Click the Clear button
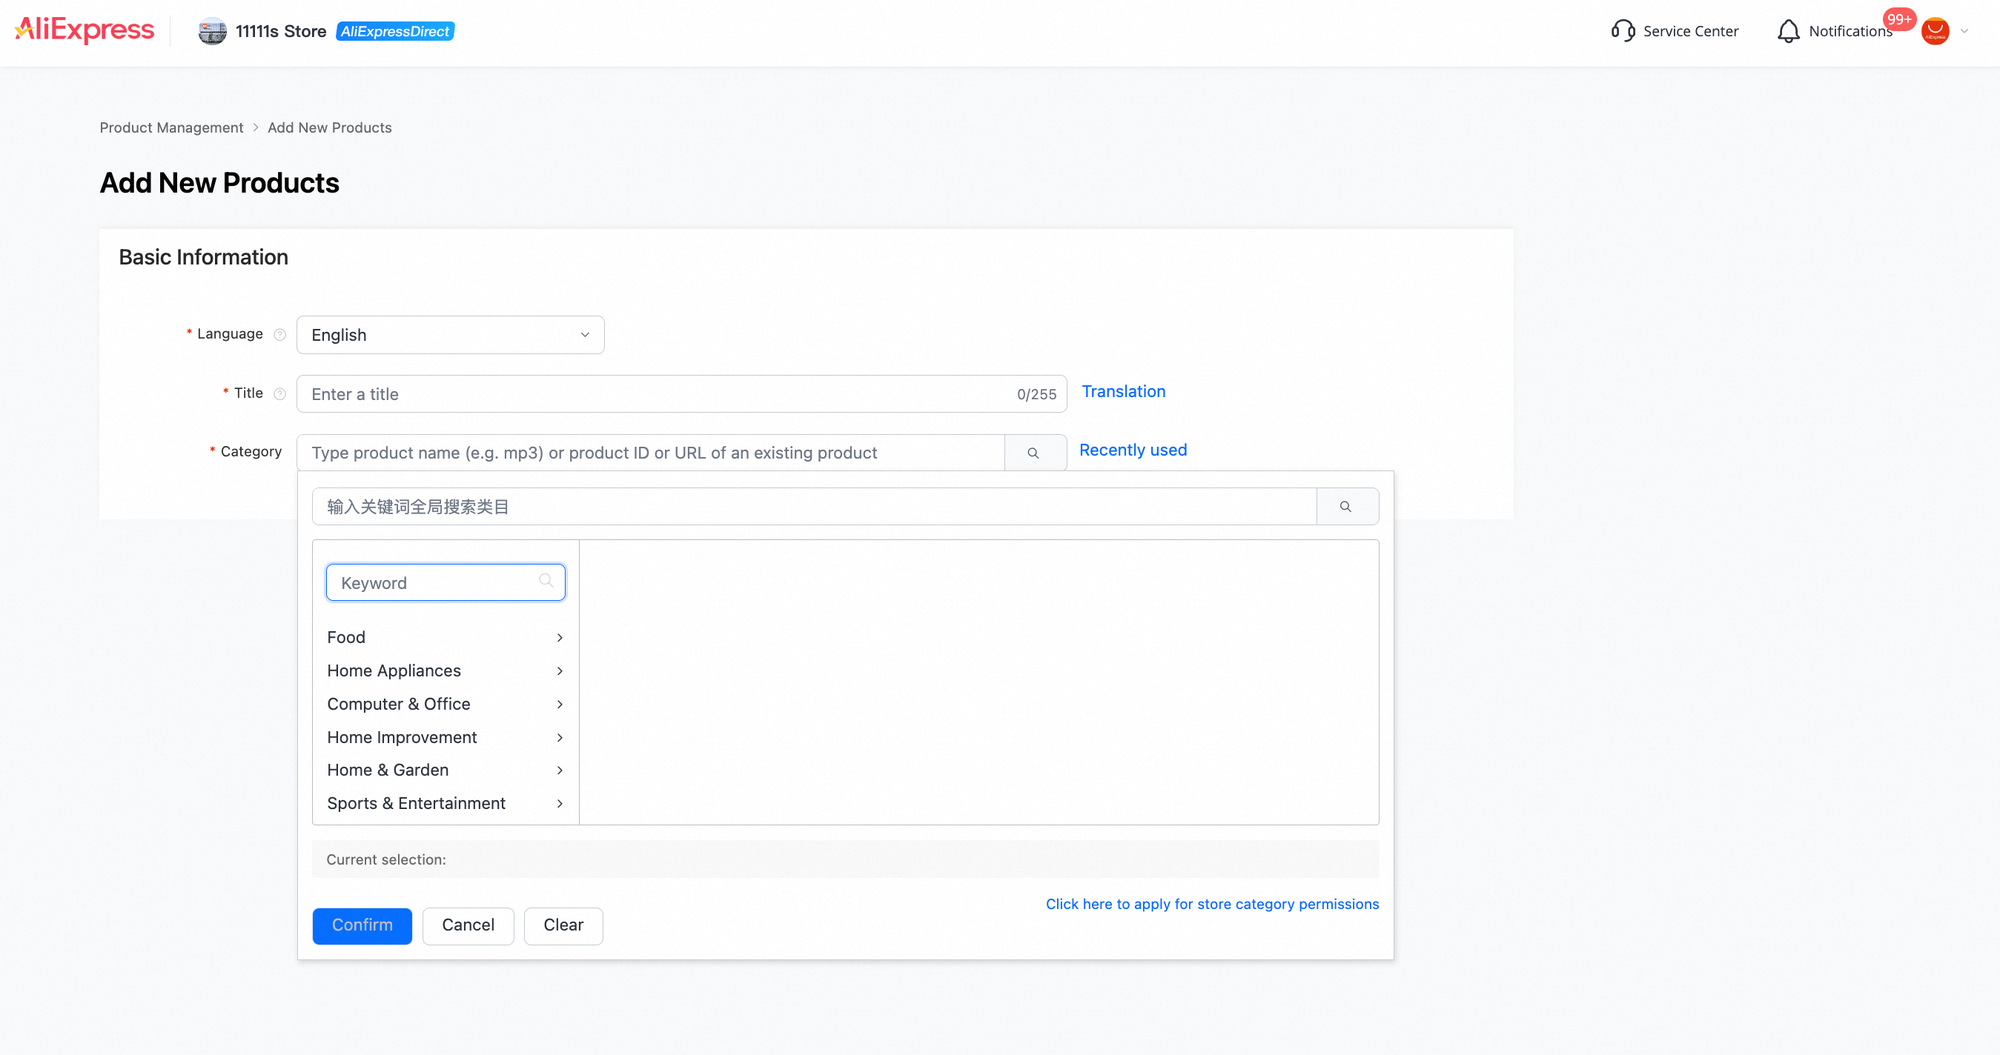This screenshot has height=1055, width=2000. pyautogui.click(x=564, y=926)
